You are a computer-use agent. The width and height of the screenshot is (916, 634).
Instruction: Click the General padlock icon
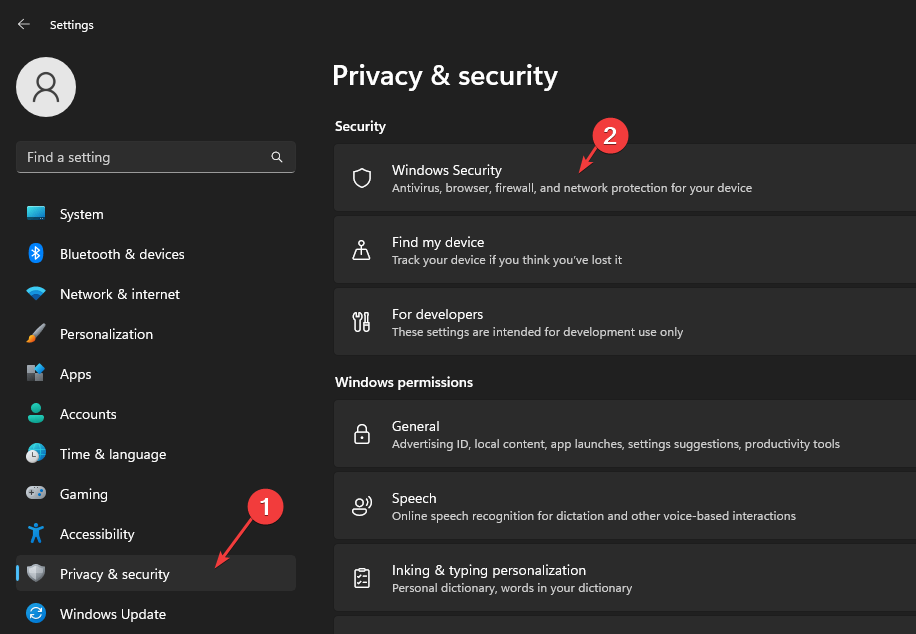pyautogui.click(x=362, y=434)
